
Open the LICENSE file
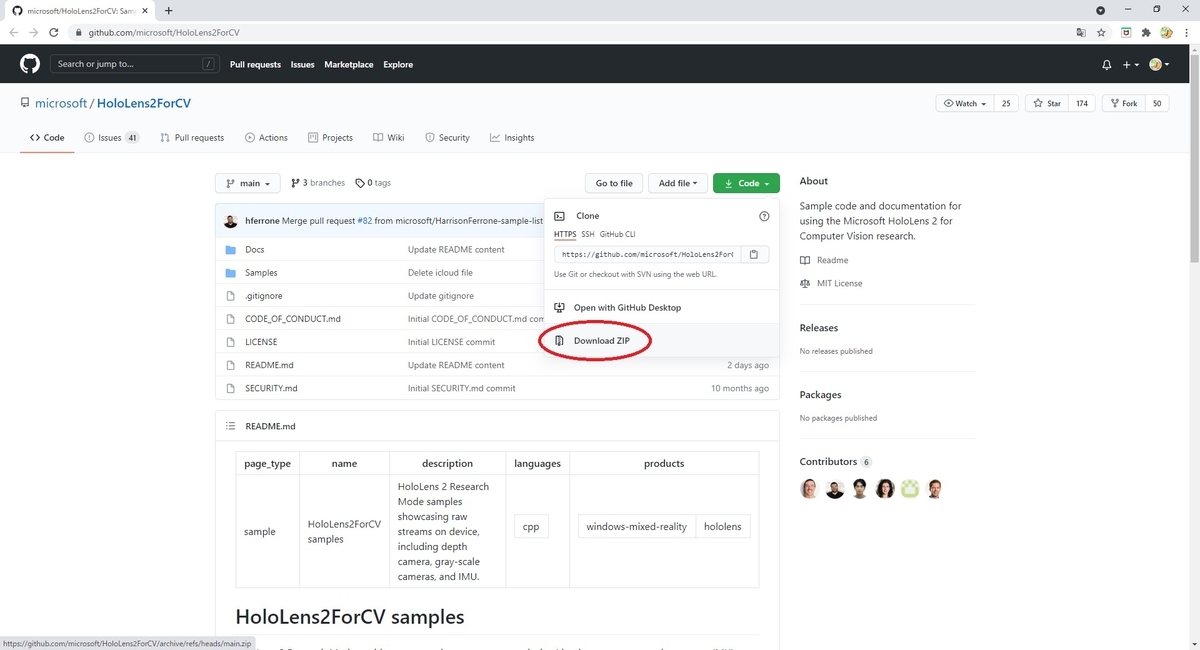pyautogui.click(x=261, y=342)
